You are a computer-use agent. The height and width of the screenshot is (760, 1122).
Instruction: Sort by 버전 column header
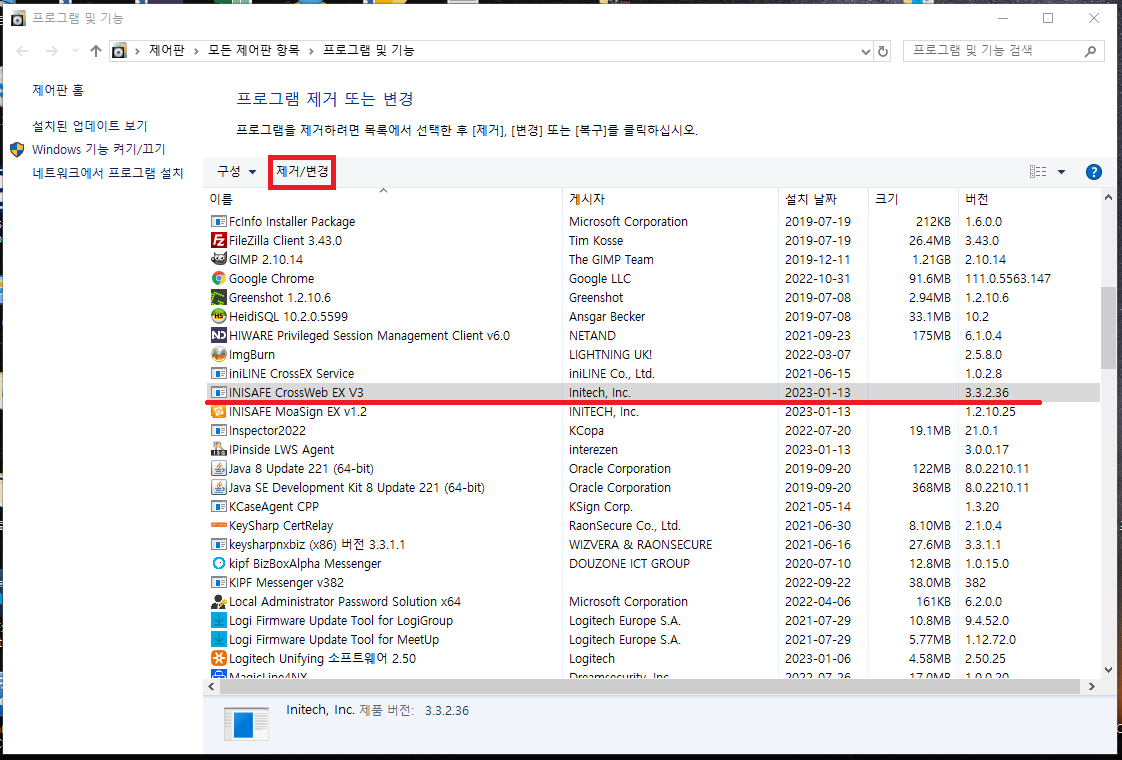(1029, 199)
